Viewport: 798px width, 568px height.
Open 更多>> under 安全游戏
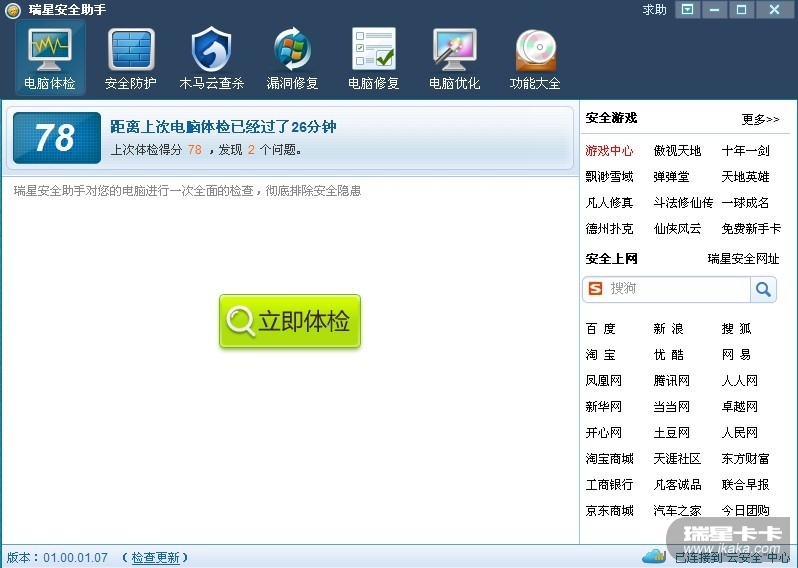coord(760,119)
